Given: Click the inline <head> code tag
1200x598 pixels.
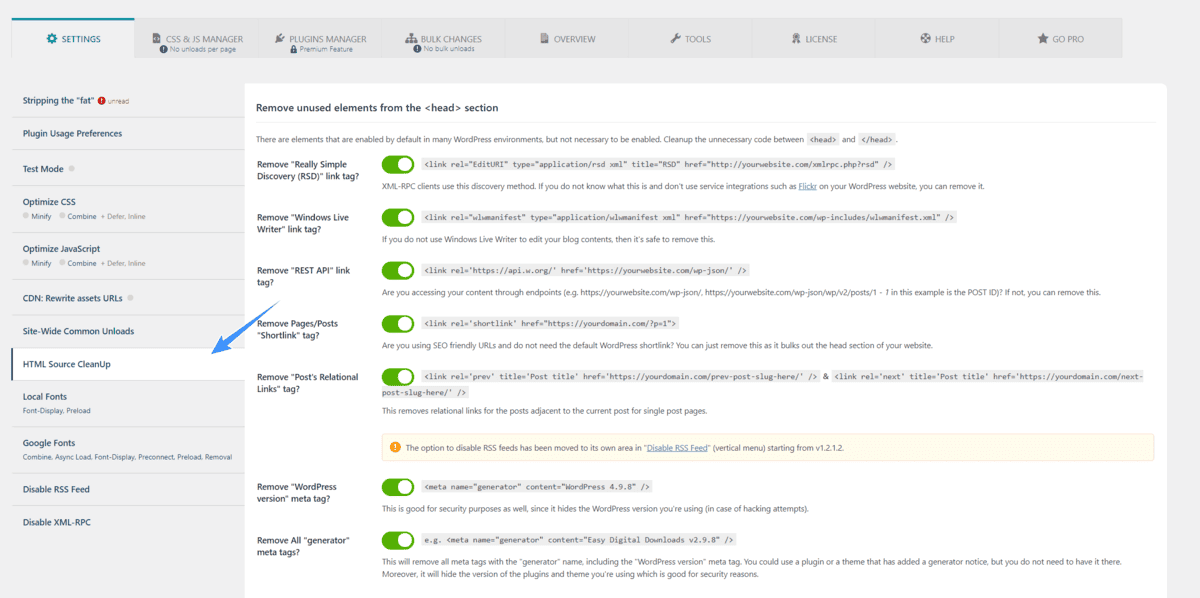Looking at the screenshot, I should click(822, 139).
